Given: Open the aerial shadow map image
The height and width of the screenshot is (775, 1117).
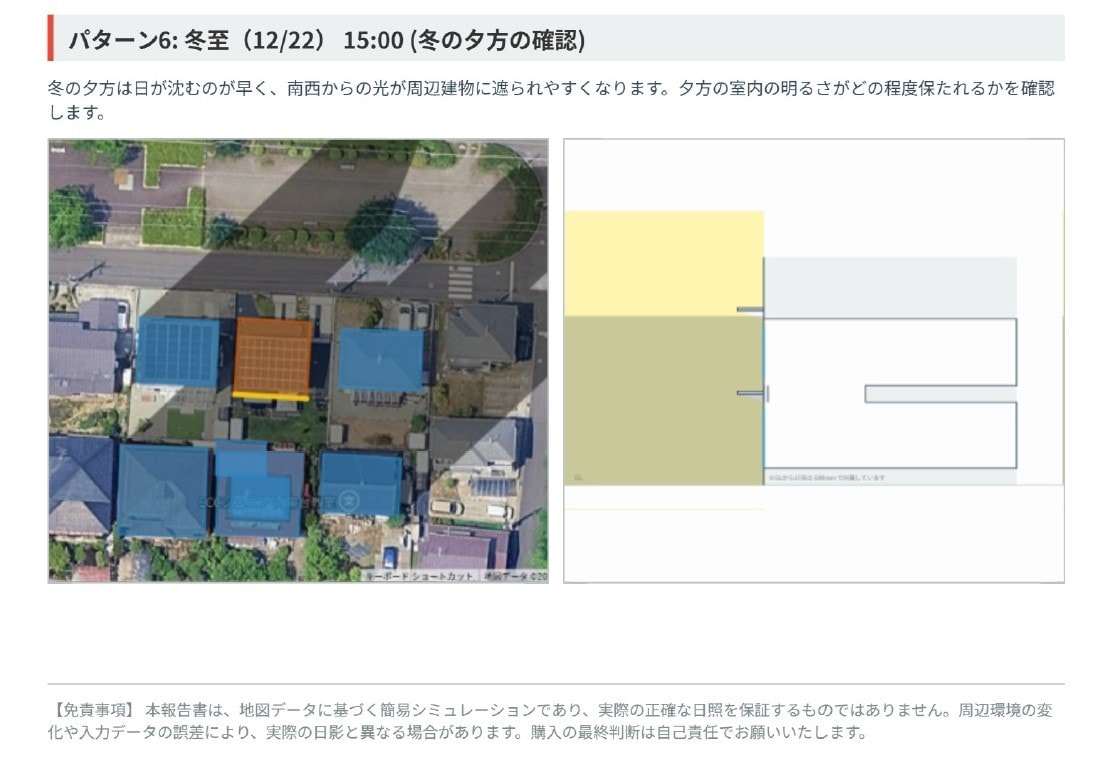Looking at the screenshot, I should coord(298,360).
